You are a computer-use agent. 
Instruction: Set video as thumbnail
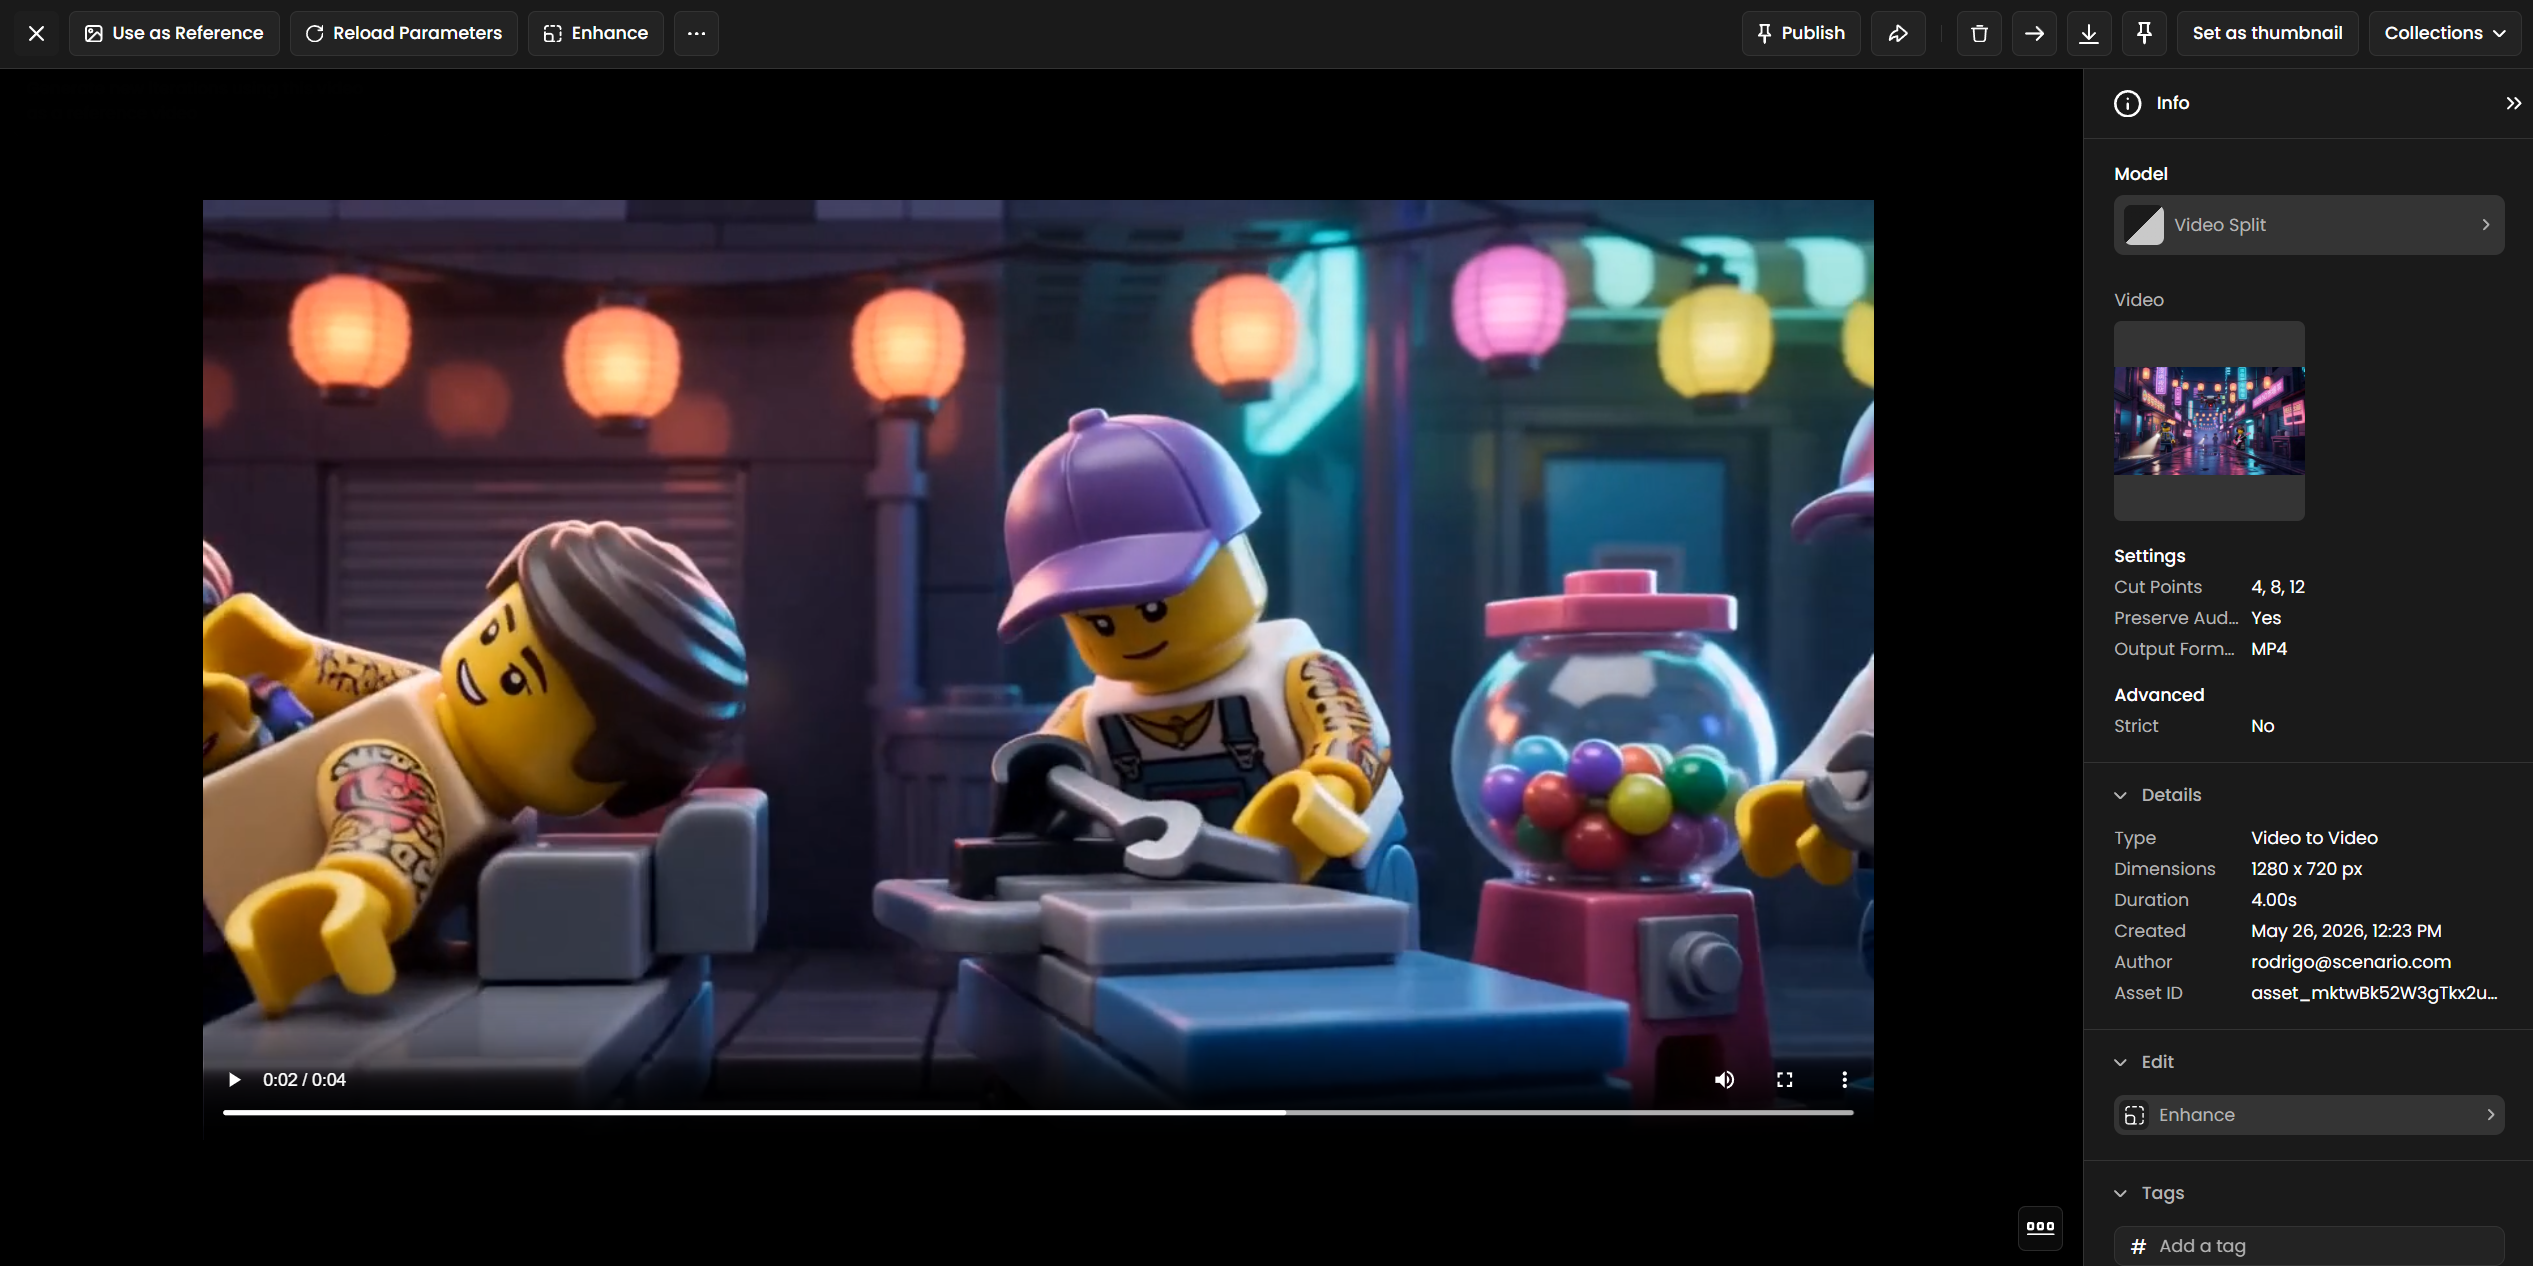(2267, 33)
